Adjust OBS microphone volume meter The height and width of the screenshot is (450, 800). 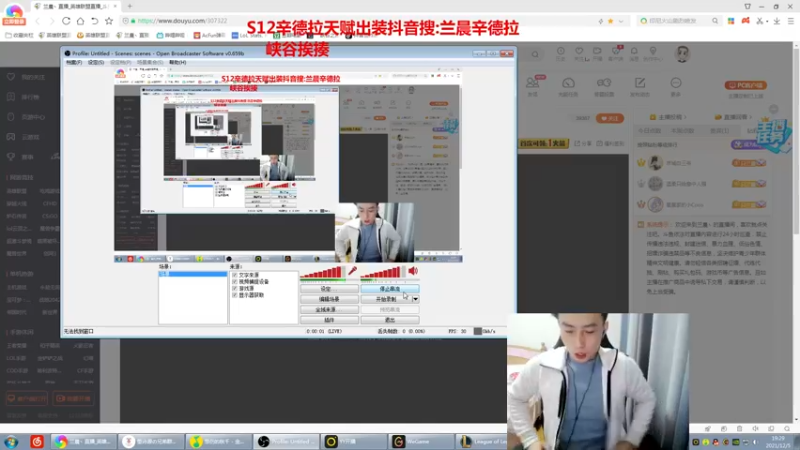(x=322, y=273)
